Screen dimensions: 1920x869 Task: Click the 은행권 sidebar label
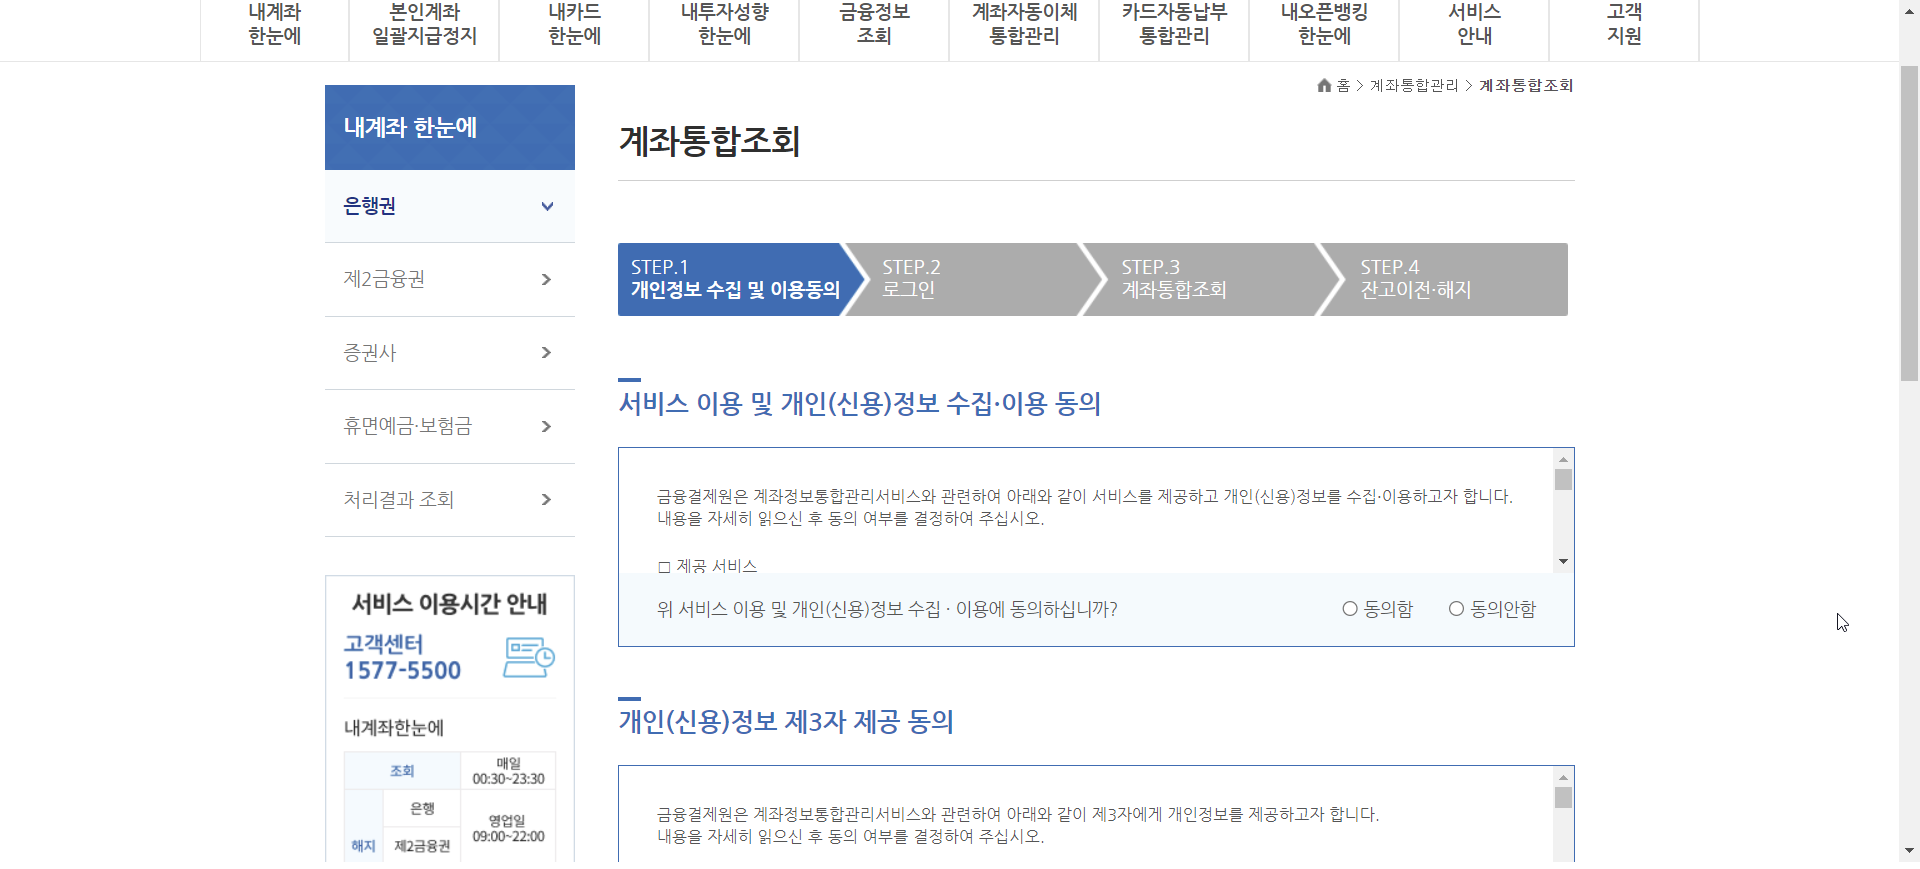[x=369, y=206]
